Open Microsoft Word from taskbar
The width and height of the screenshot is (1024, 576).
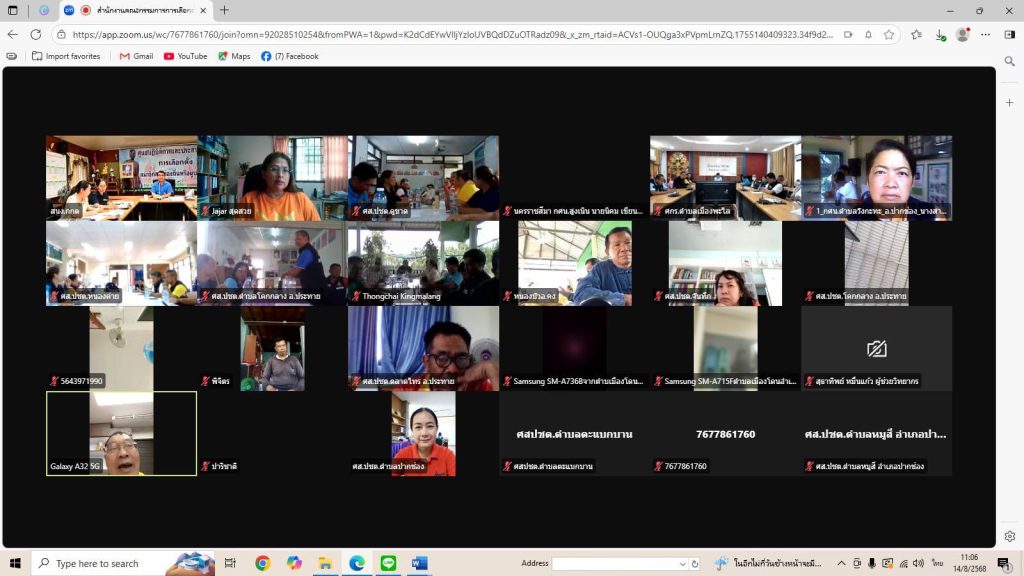coord(419,563)
